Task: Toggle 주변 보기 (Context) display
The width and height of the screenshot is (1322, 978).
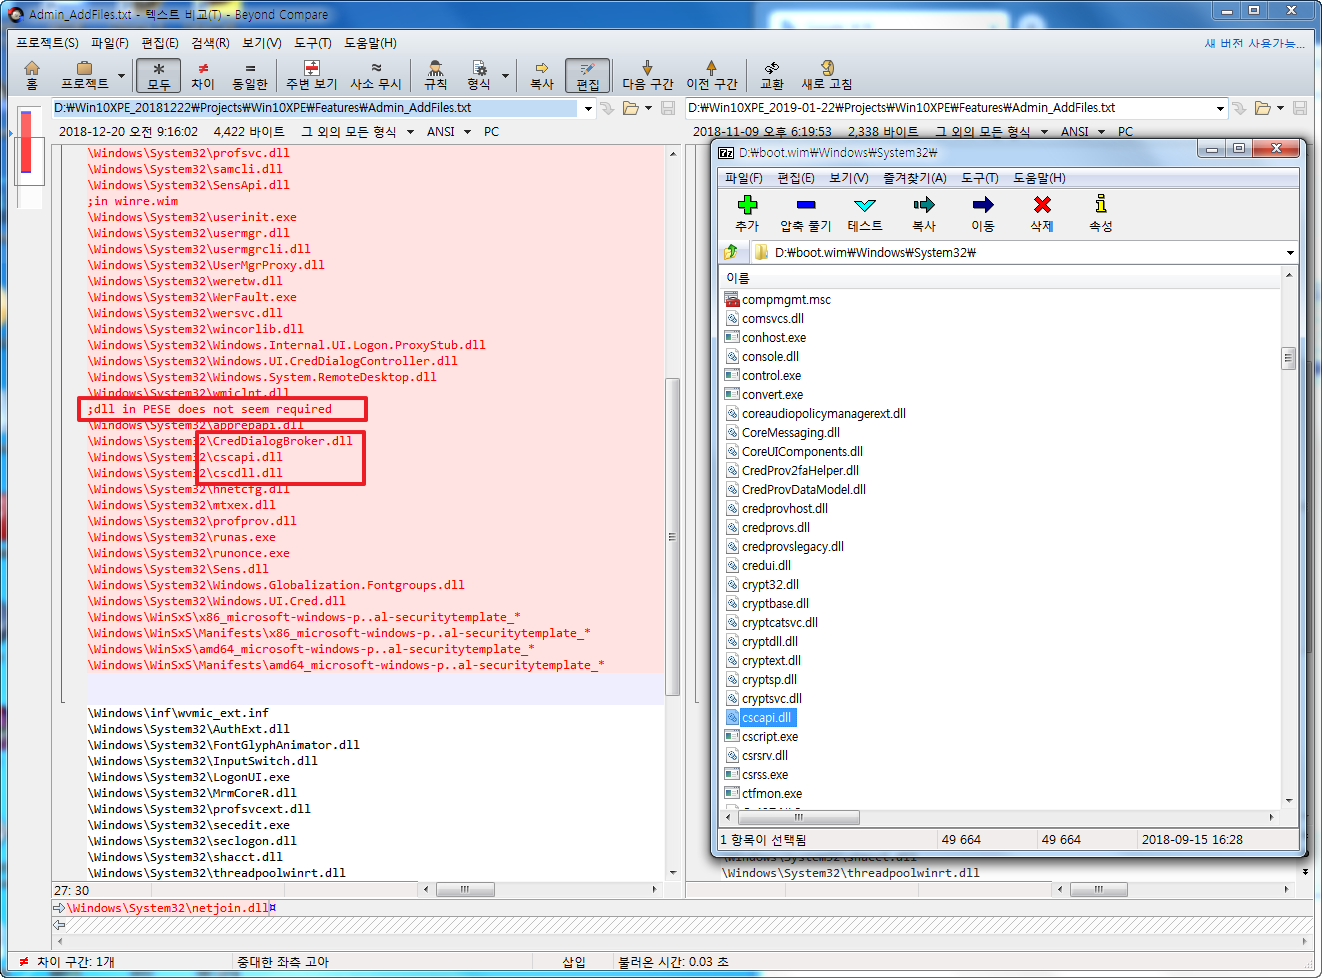Action: tap(312, 75)
